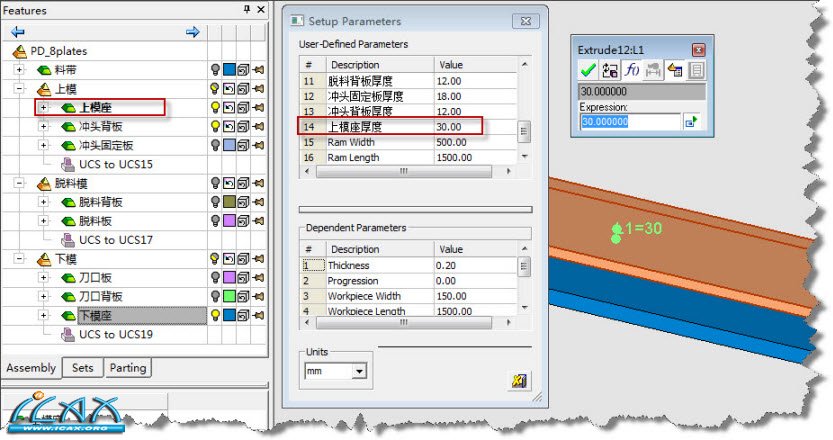This screenshot has width=833, height=440.
Task: Expand the 上模座 tree node
Action: (x=44, y=107)
